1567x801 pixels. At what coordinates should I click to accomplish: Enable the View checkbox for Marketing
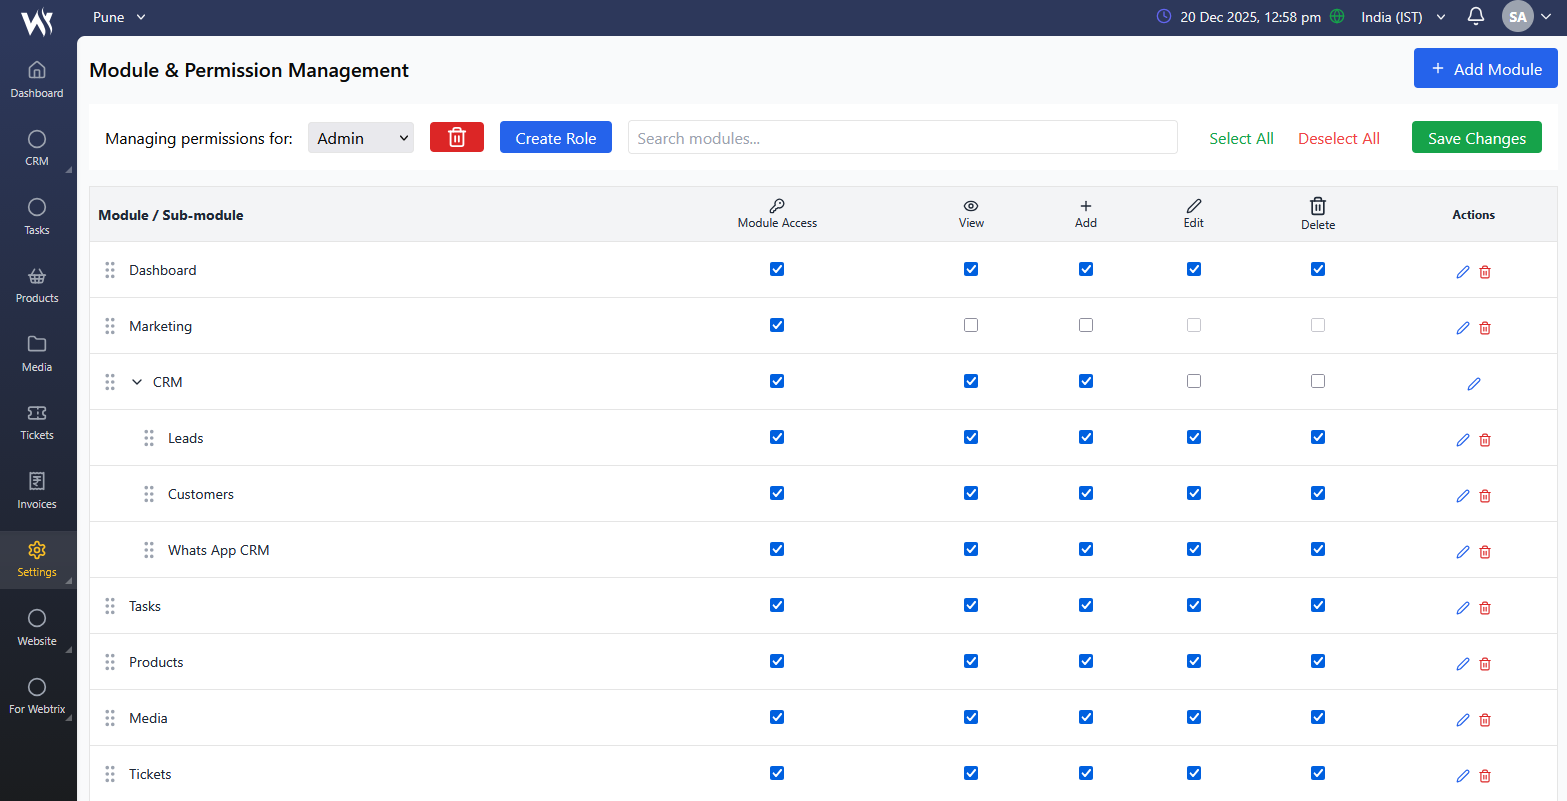(970, 325)
